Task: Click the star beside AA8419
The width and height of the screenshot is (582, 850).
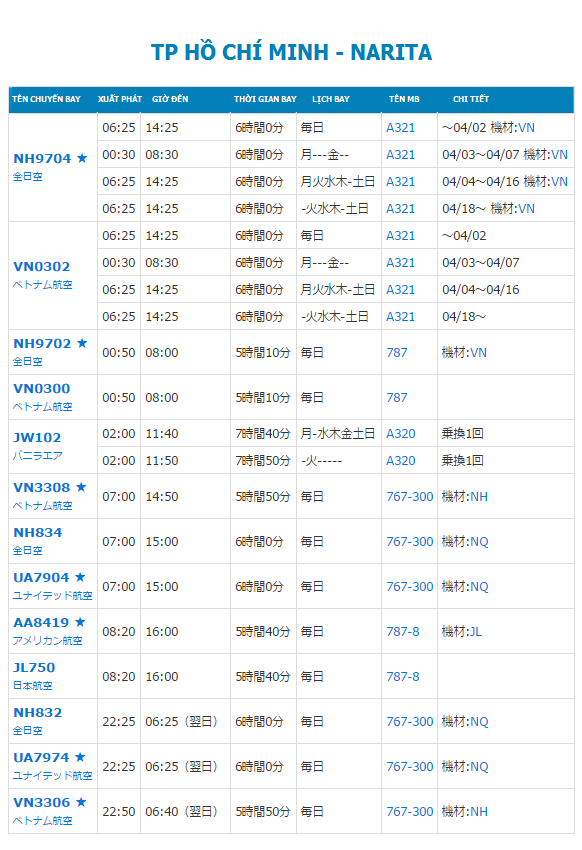Action: coord(80,622)
